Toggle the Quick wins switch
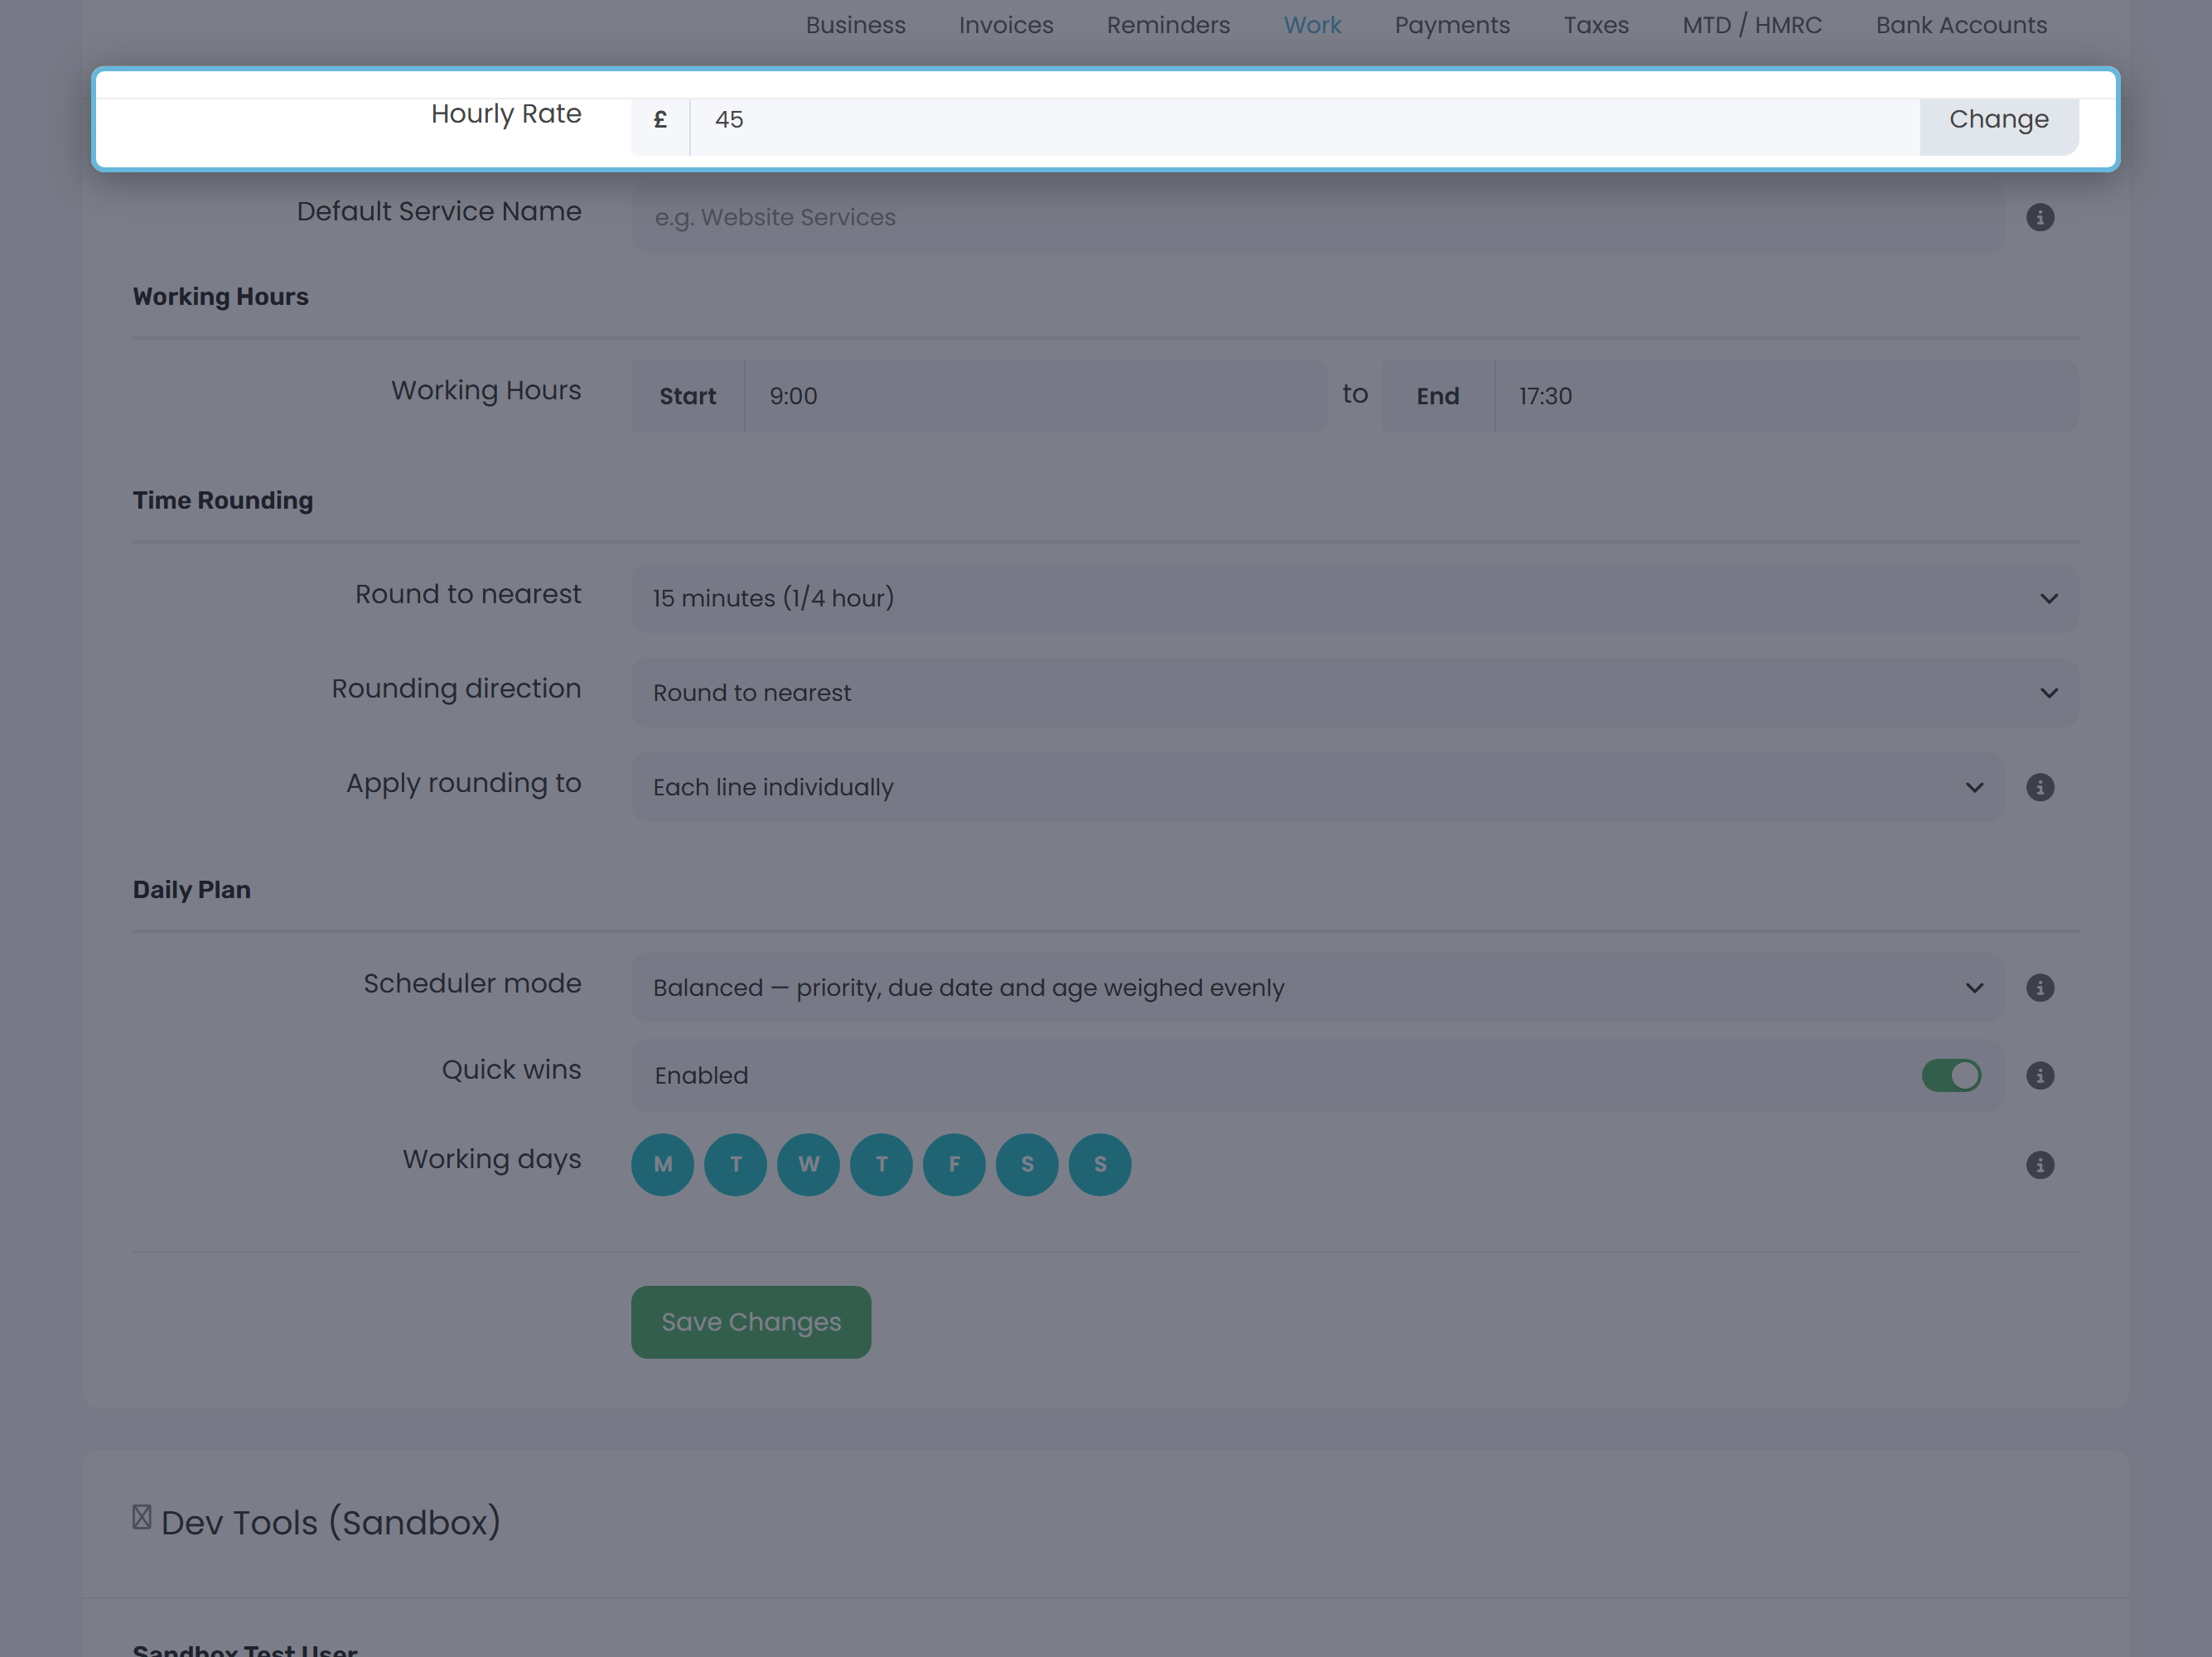The image size is (2212, 1657). (x=1951, y=1075)
